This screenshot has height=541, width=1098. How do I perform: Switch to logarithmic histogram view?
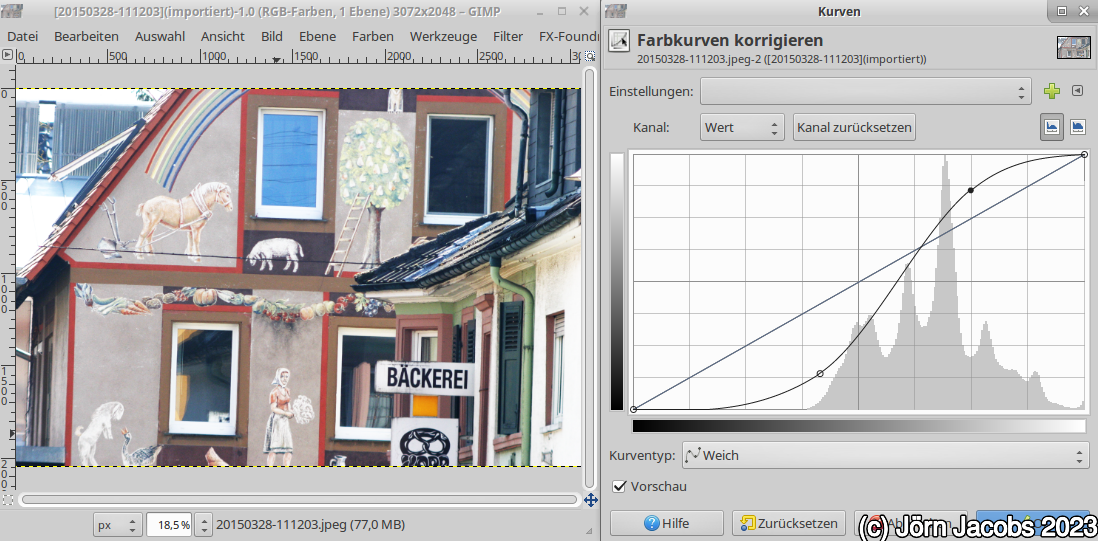(1078, 127)
